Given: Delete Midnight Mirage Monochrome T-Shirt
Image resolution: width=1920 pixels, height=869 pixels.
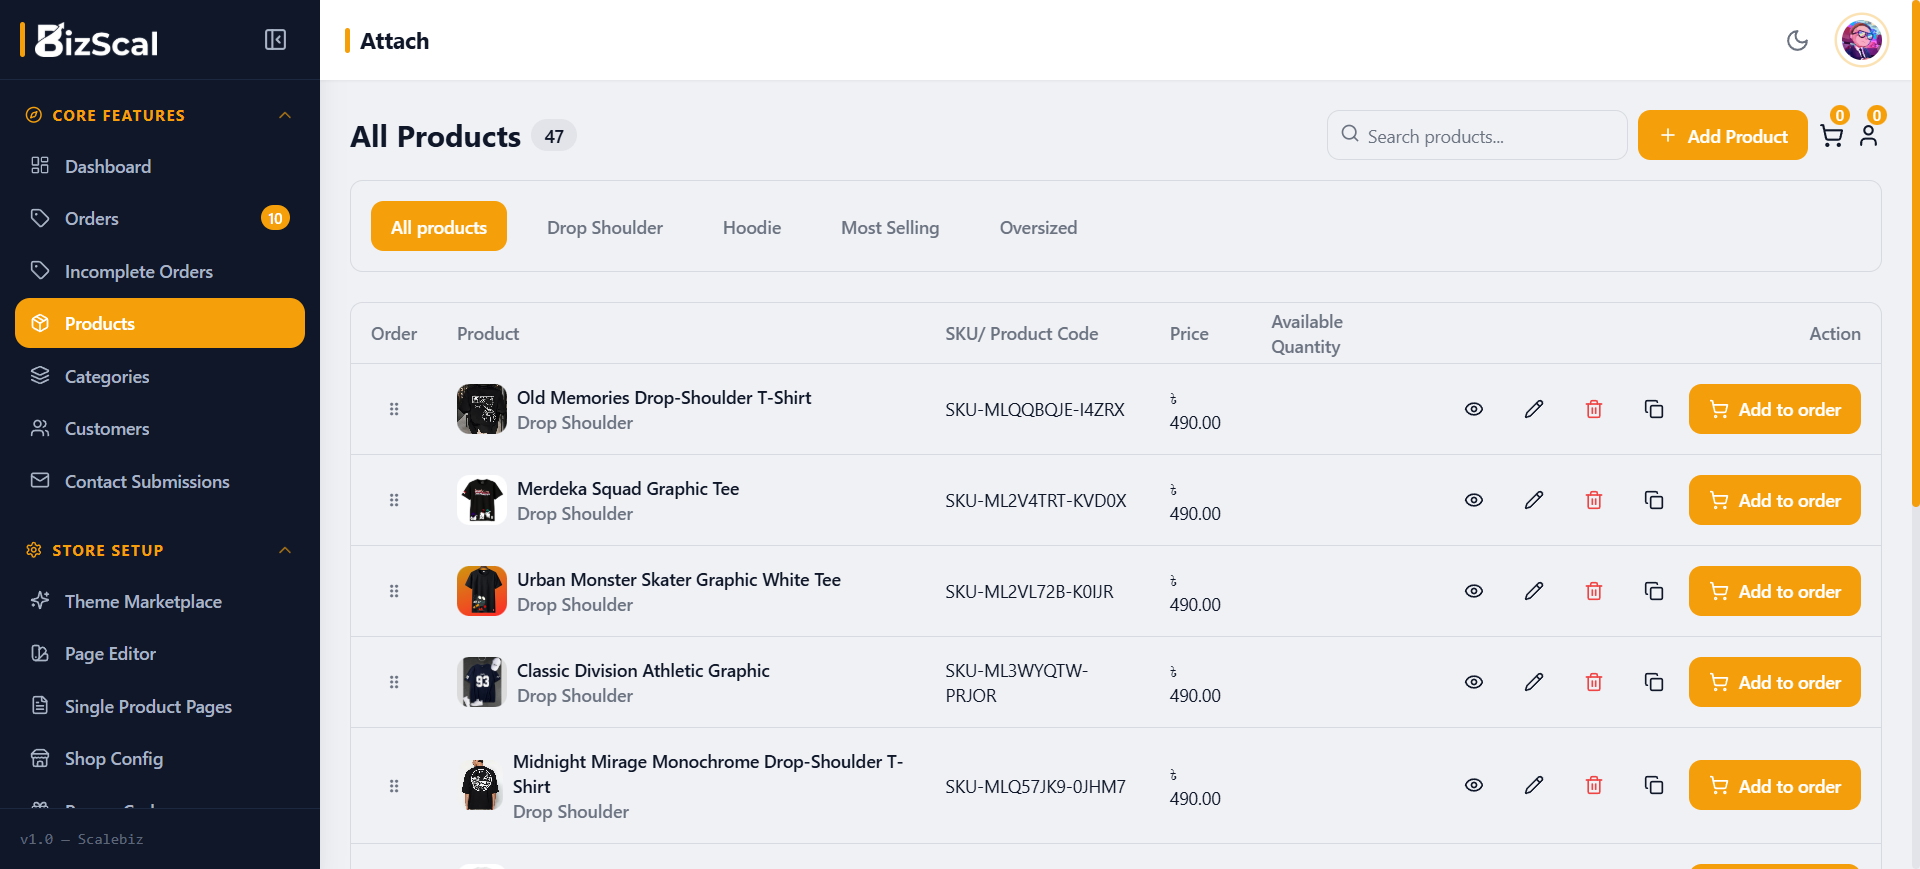Looking at the screenshot, I should [x=1594, y=785].
